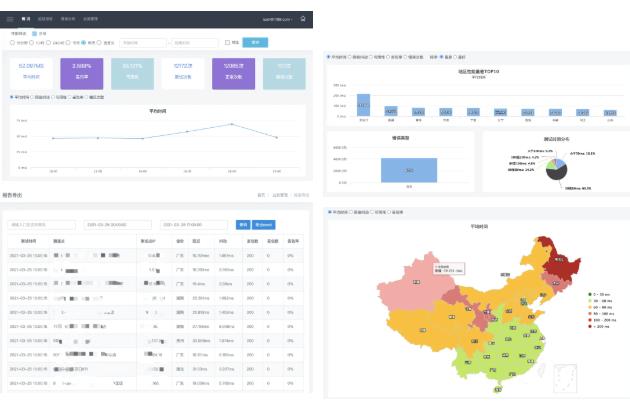Click the dark slice of the pie chart

pyautogui.click(x=556, y=174)
